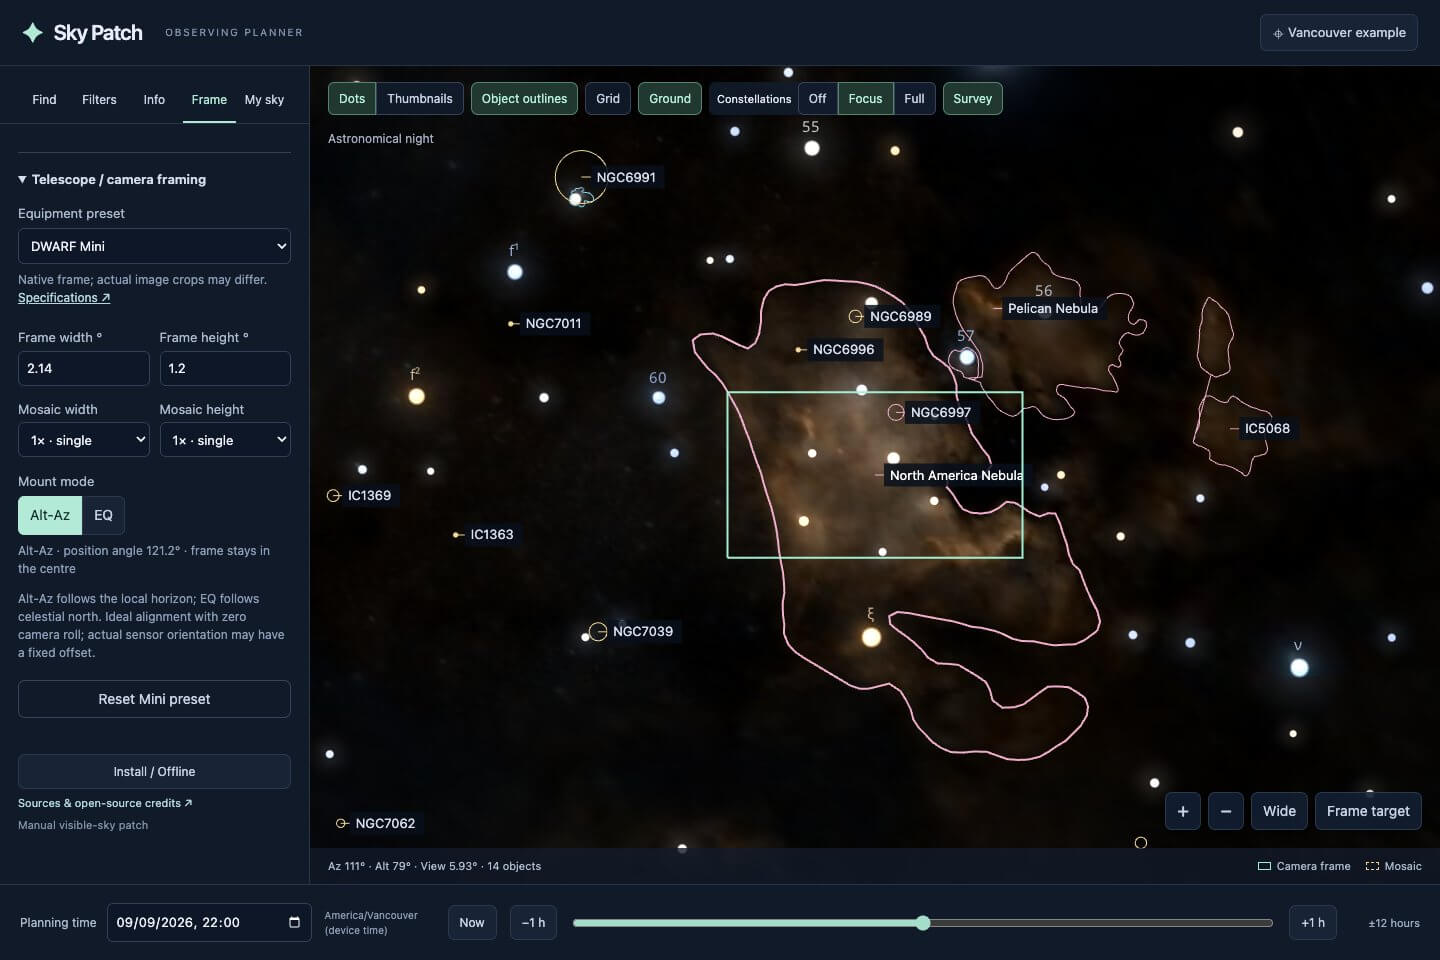Click the Camera frame legend icon
The image size is (1440, 960).
click(1264, 866)
